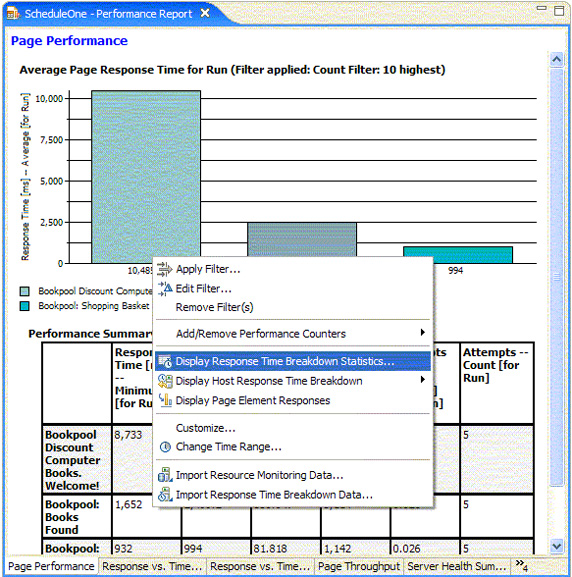
Task: Click the scroll down arrow
Action: (x=557, y=546)
